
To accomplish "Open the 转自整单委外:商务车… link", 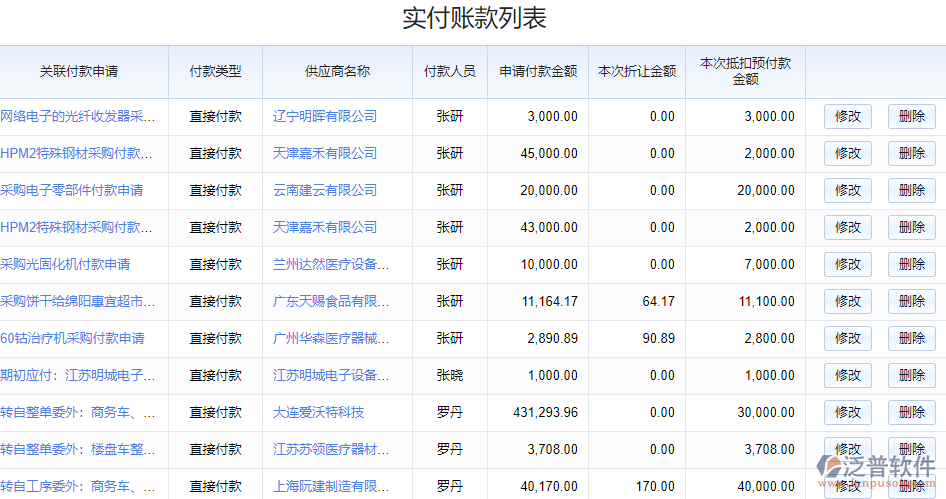I will [x=78, y=412].
